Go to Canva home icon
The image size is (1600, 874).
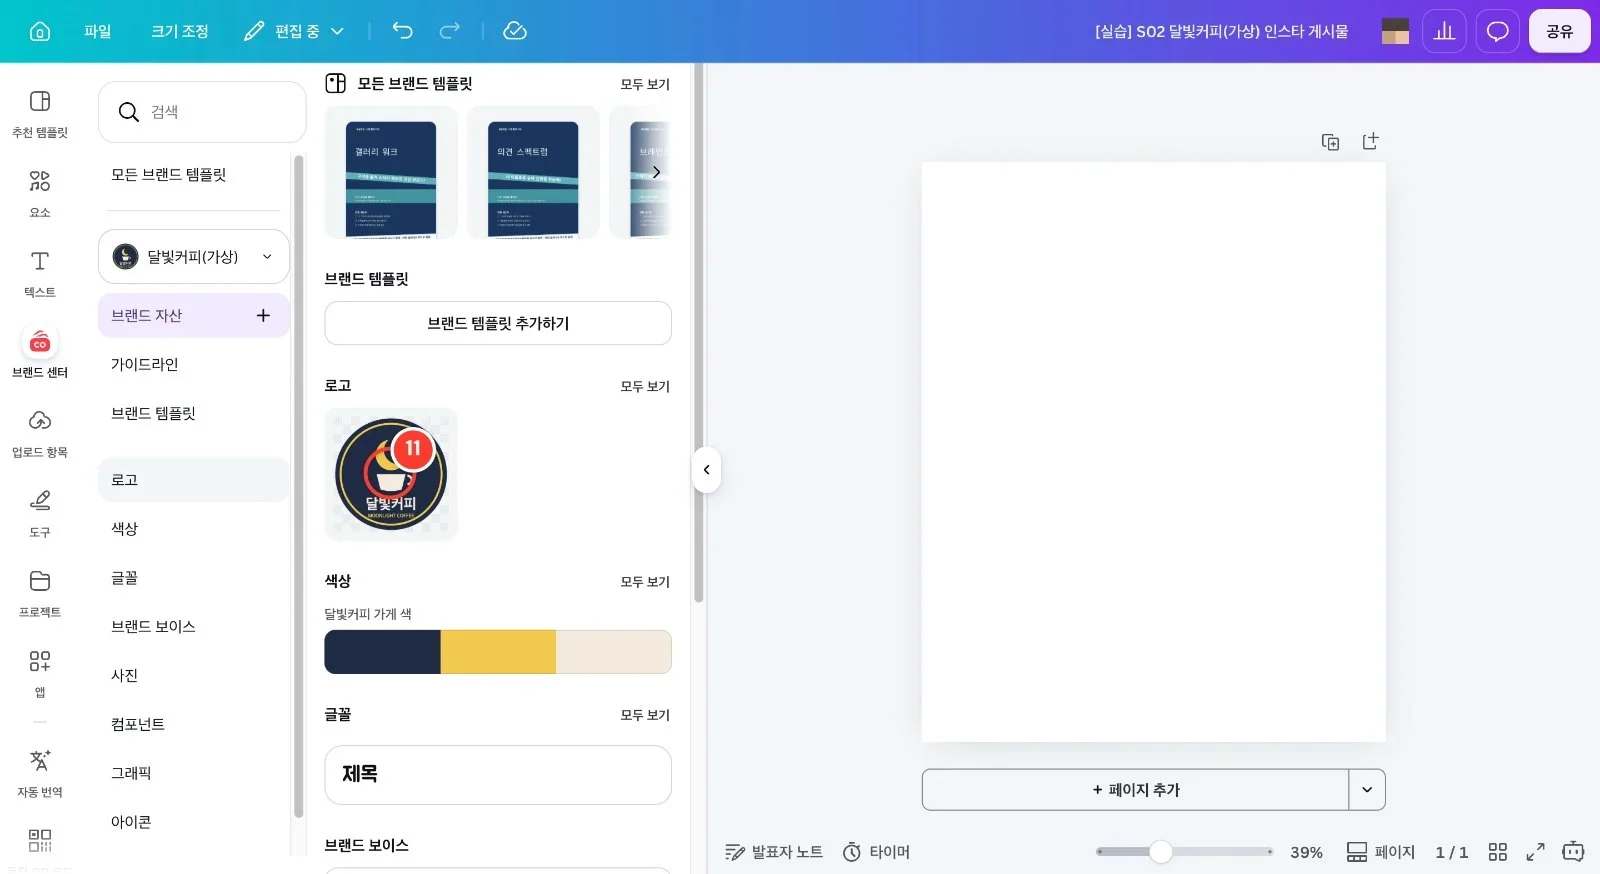pos(40,31)
